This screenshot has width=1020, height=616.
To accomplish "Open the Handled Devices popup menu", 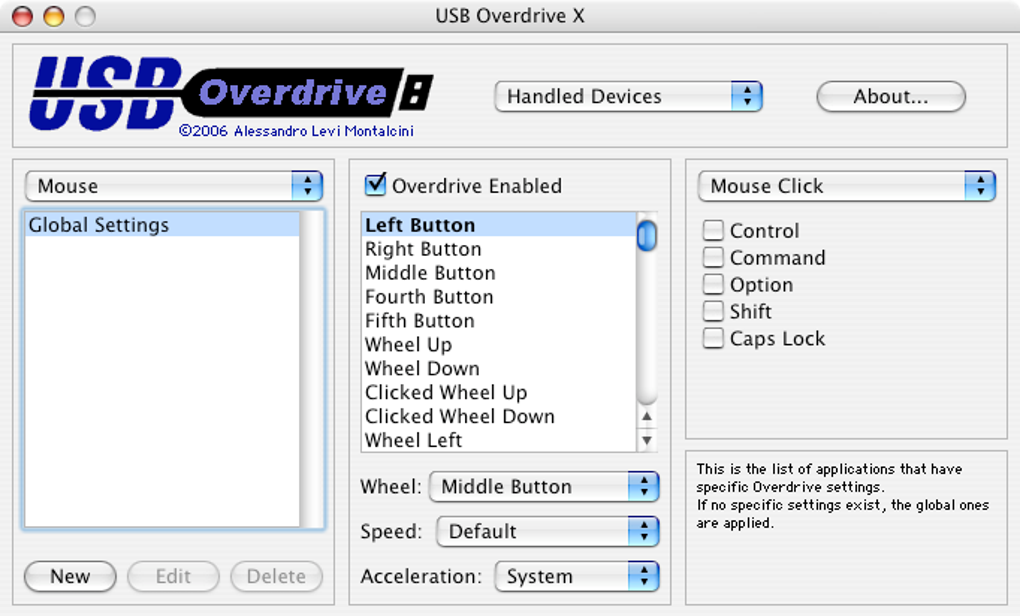I will (x=628, y=96).
